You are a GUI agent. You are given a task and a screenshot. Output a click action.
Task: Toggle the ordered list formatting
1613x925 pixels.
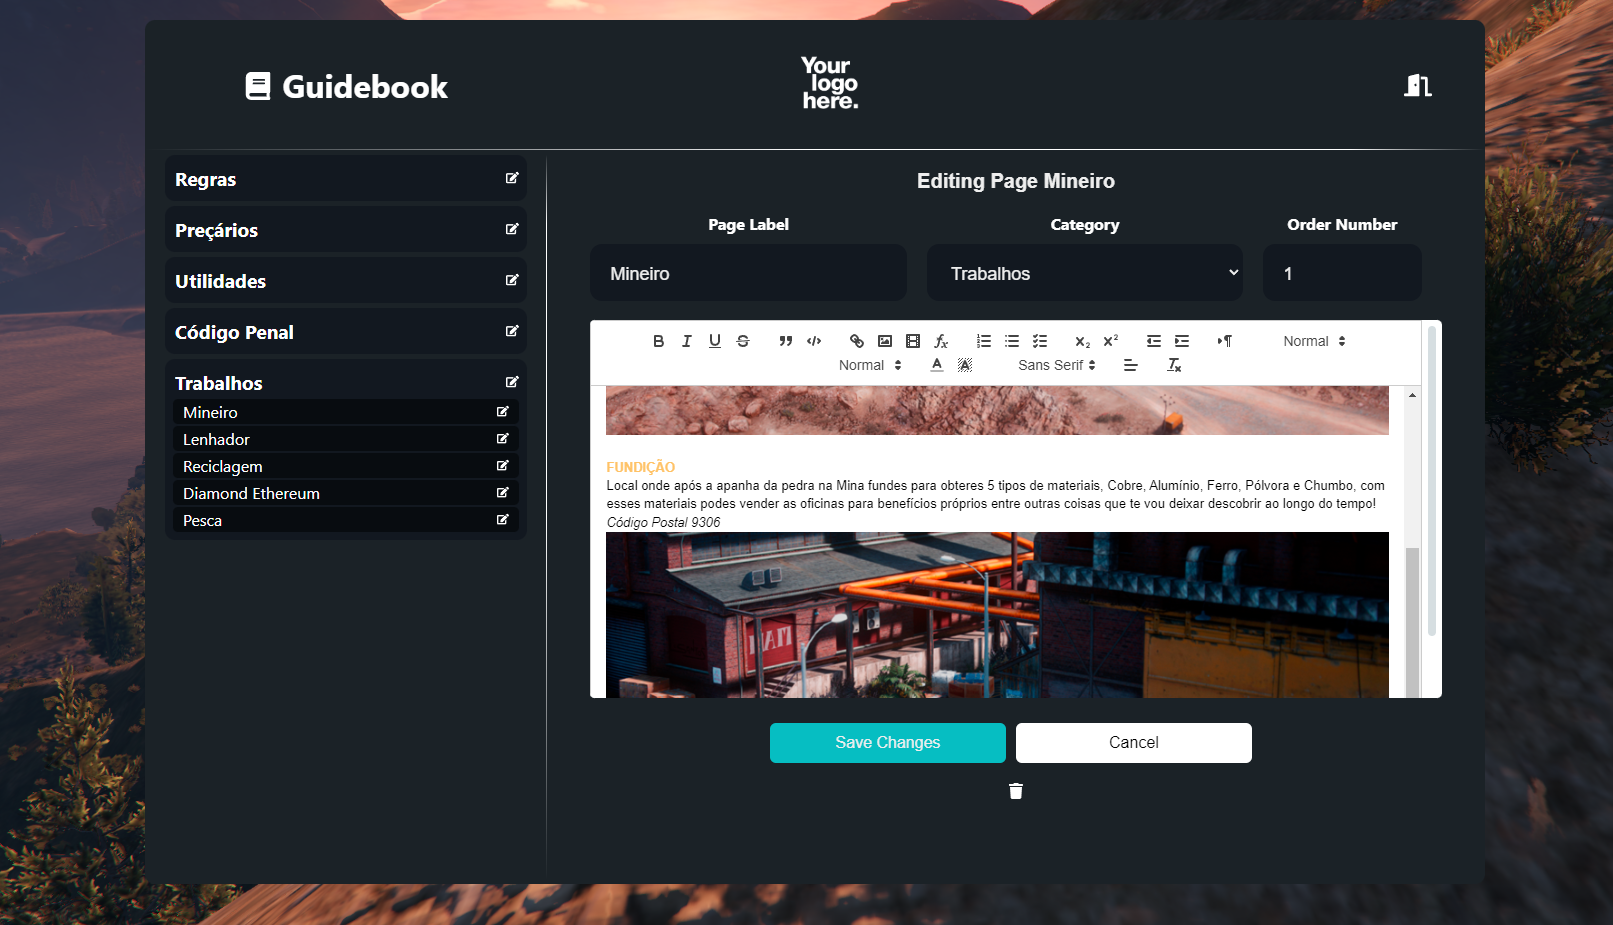tap(983, 341)
